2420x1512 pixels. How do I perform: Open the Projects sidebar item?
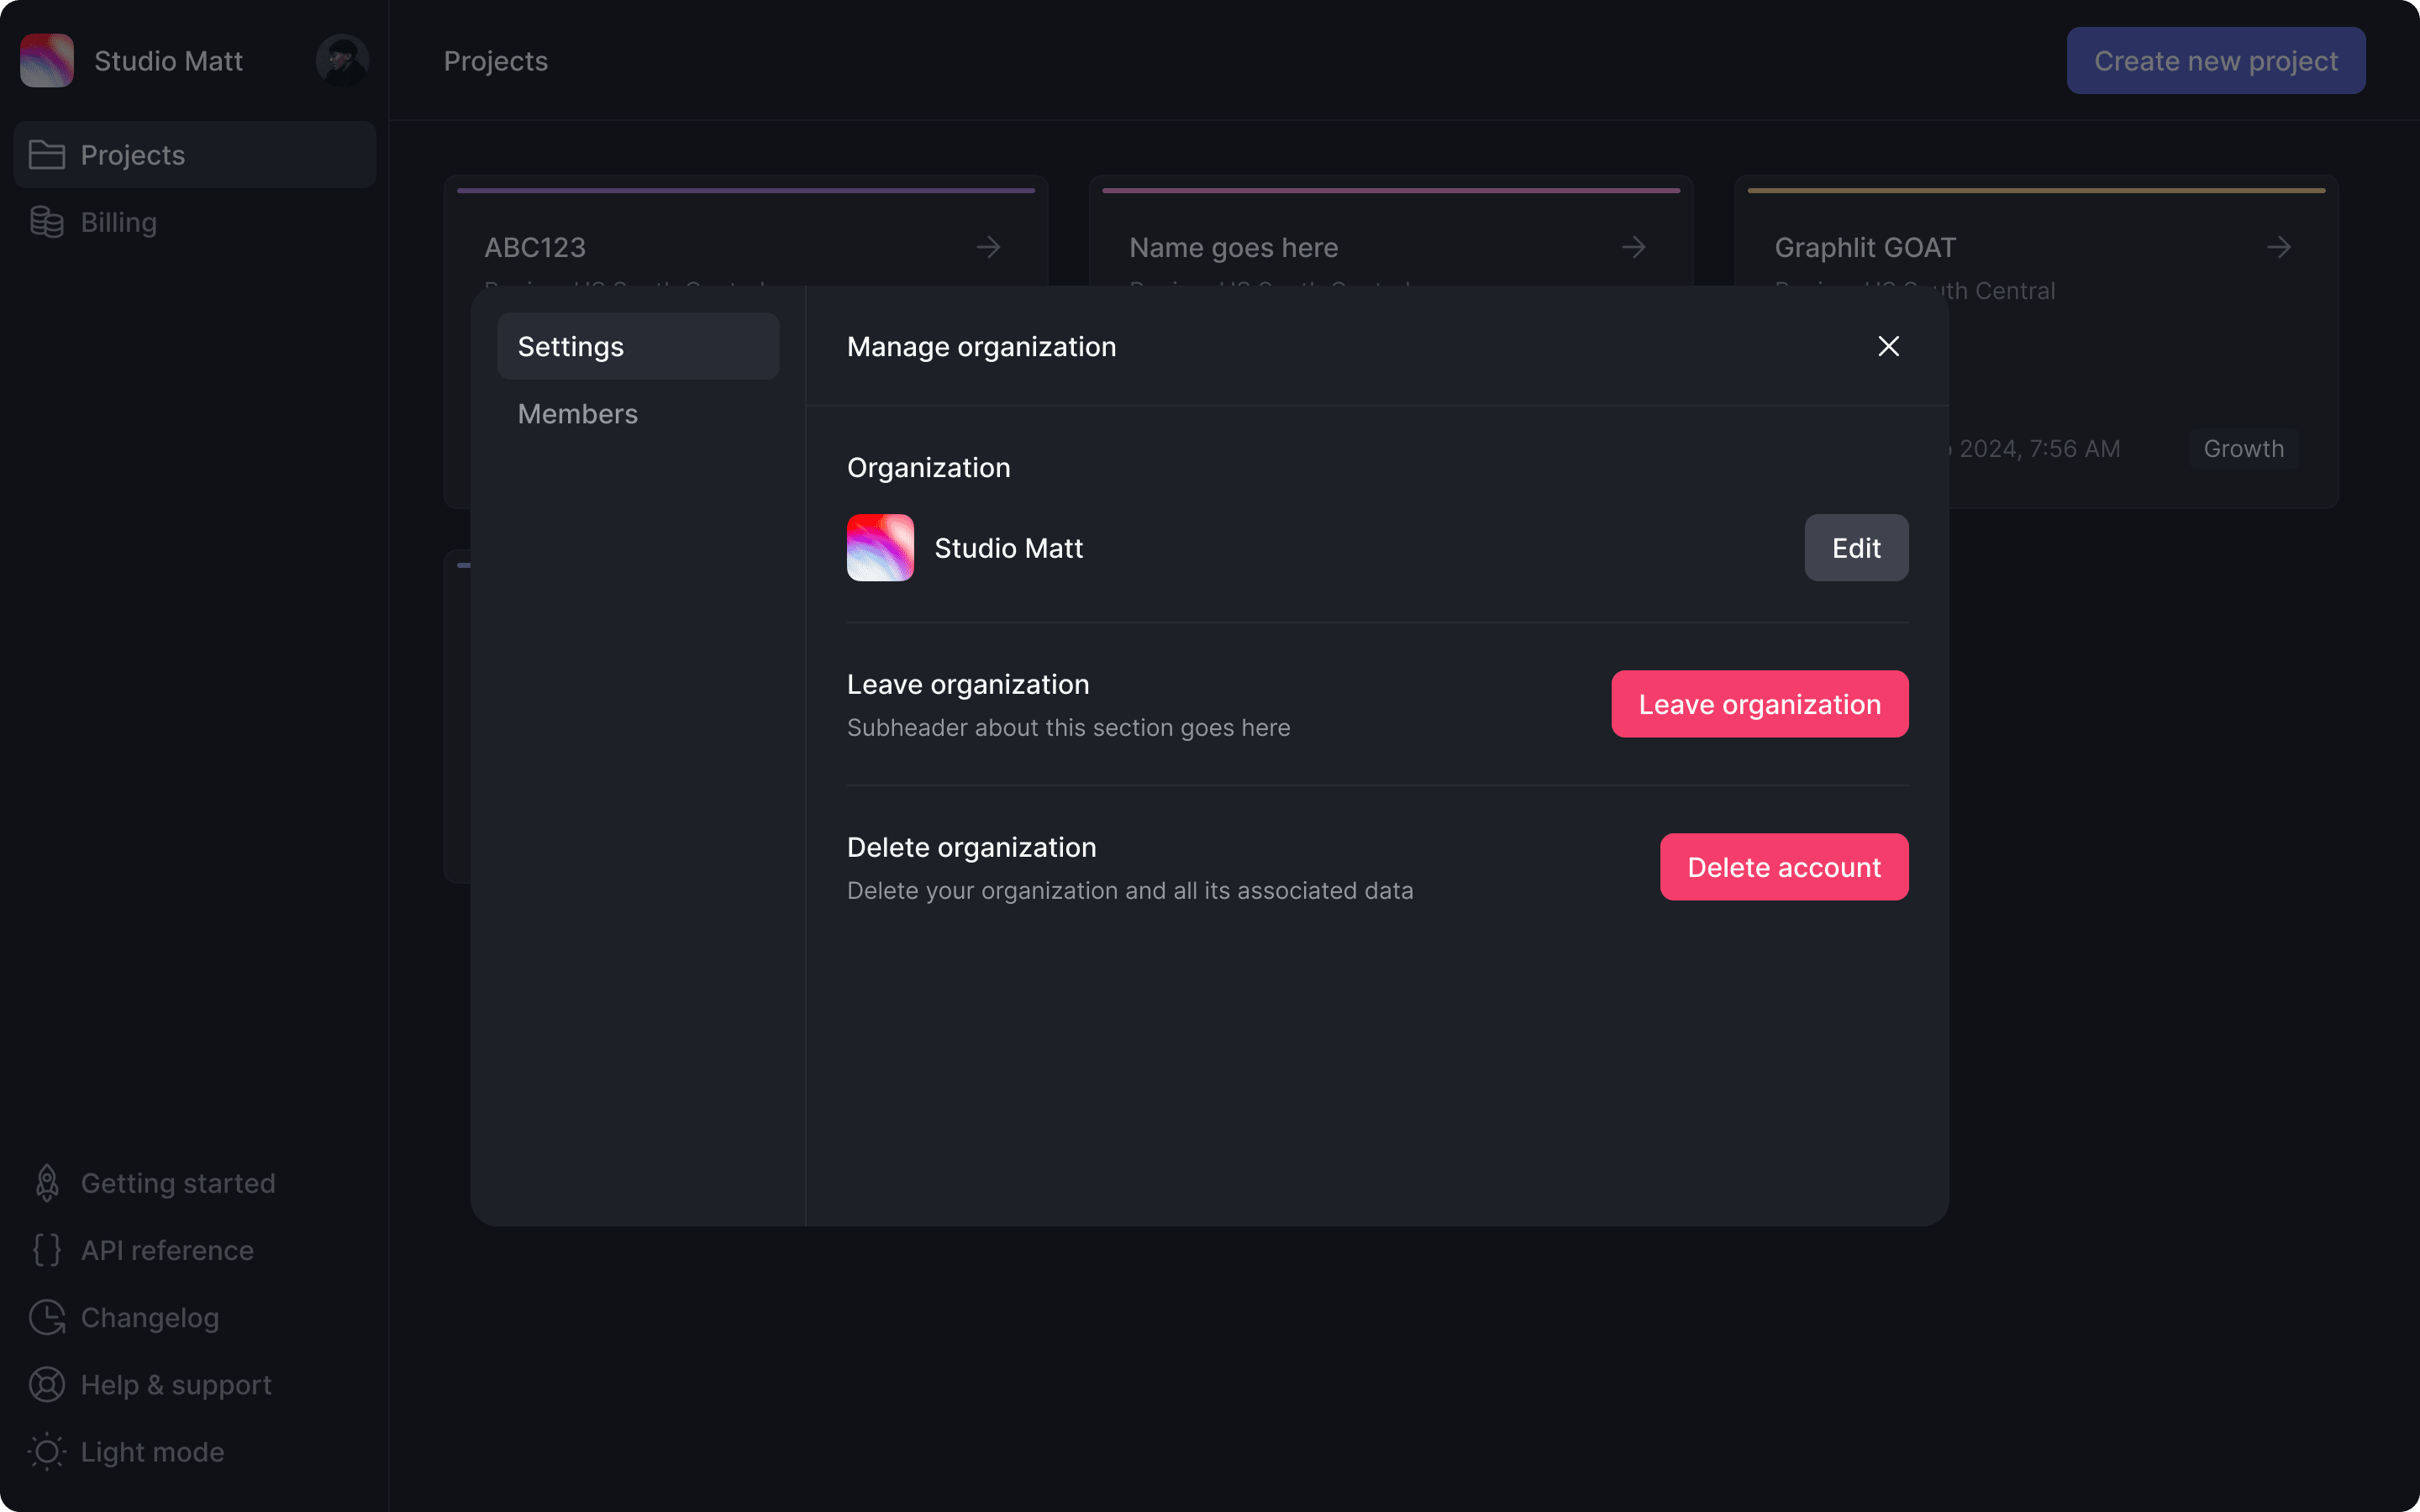coord(195,155)
